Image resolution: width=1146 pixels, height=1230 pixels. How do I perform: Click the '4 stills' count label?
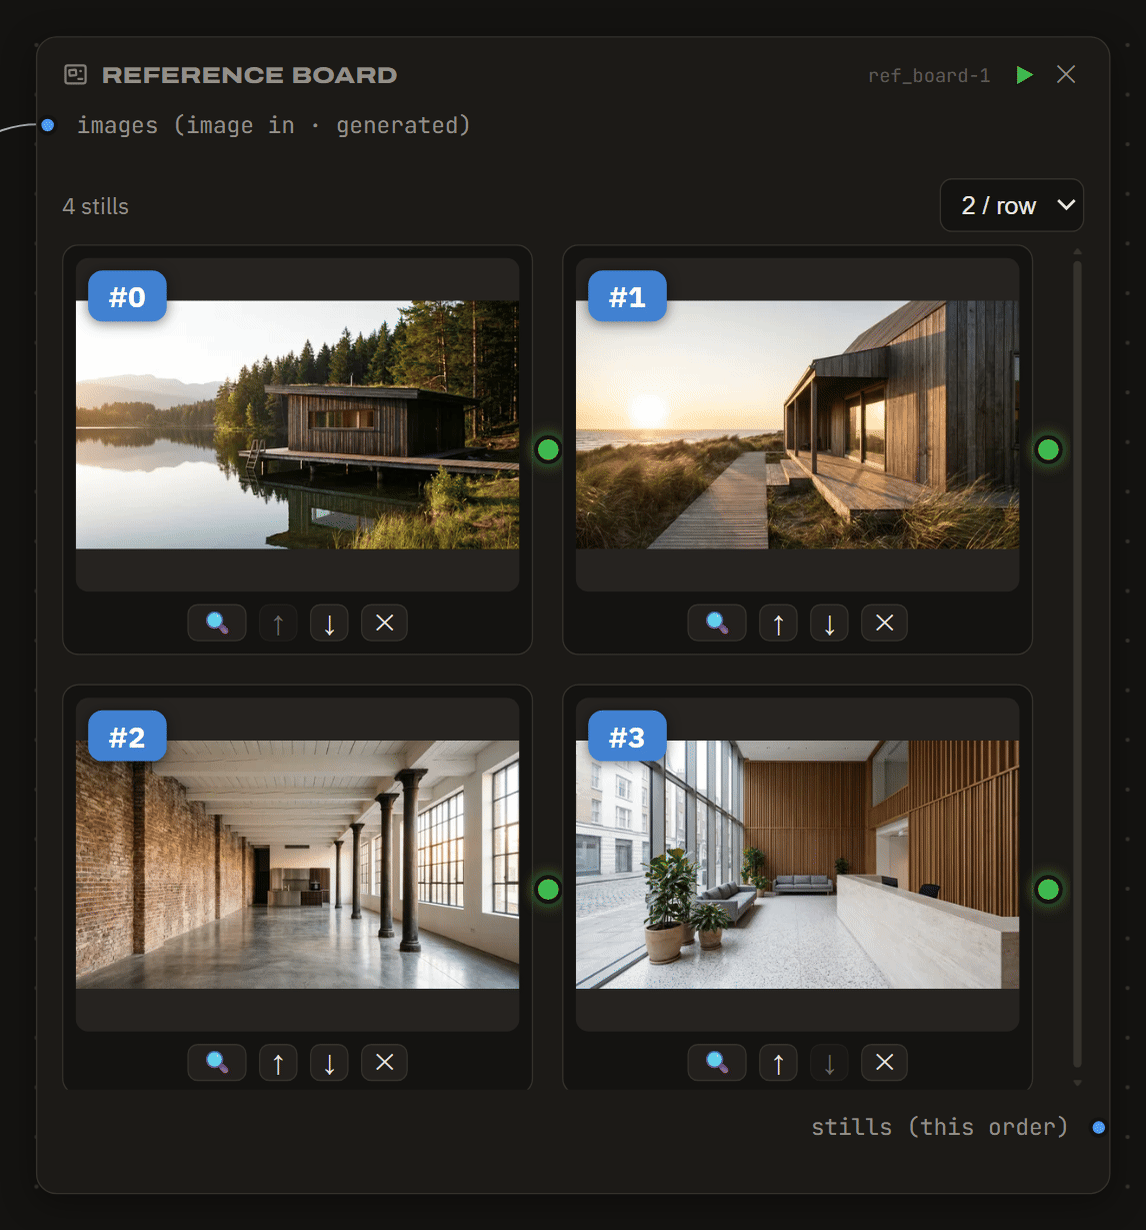96,207
